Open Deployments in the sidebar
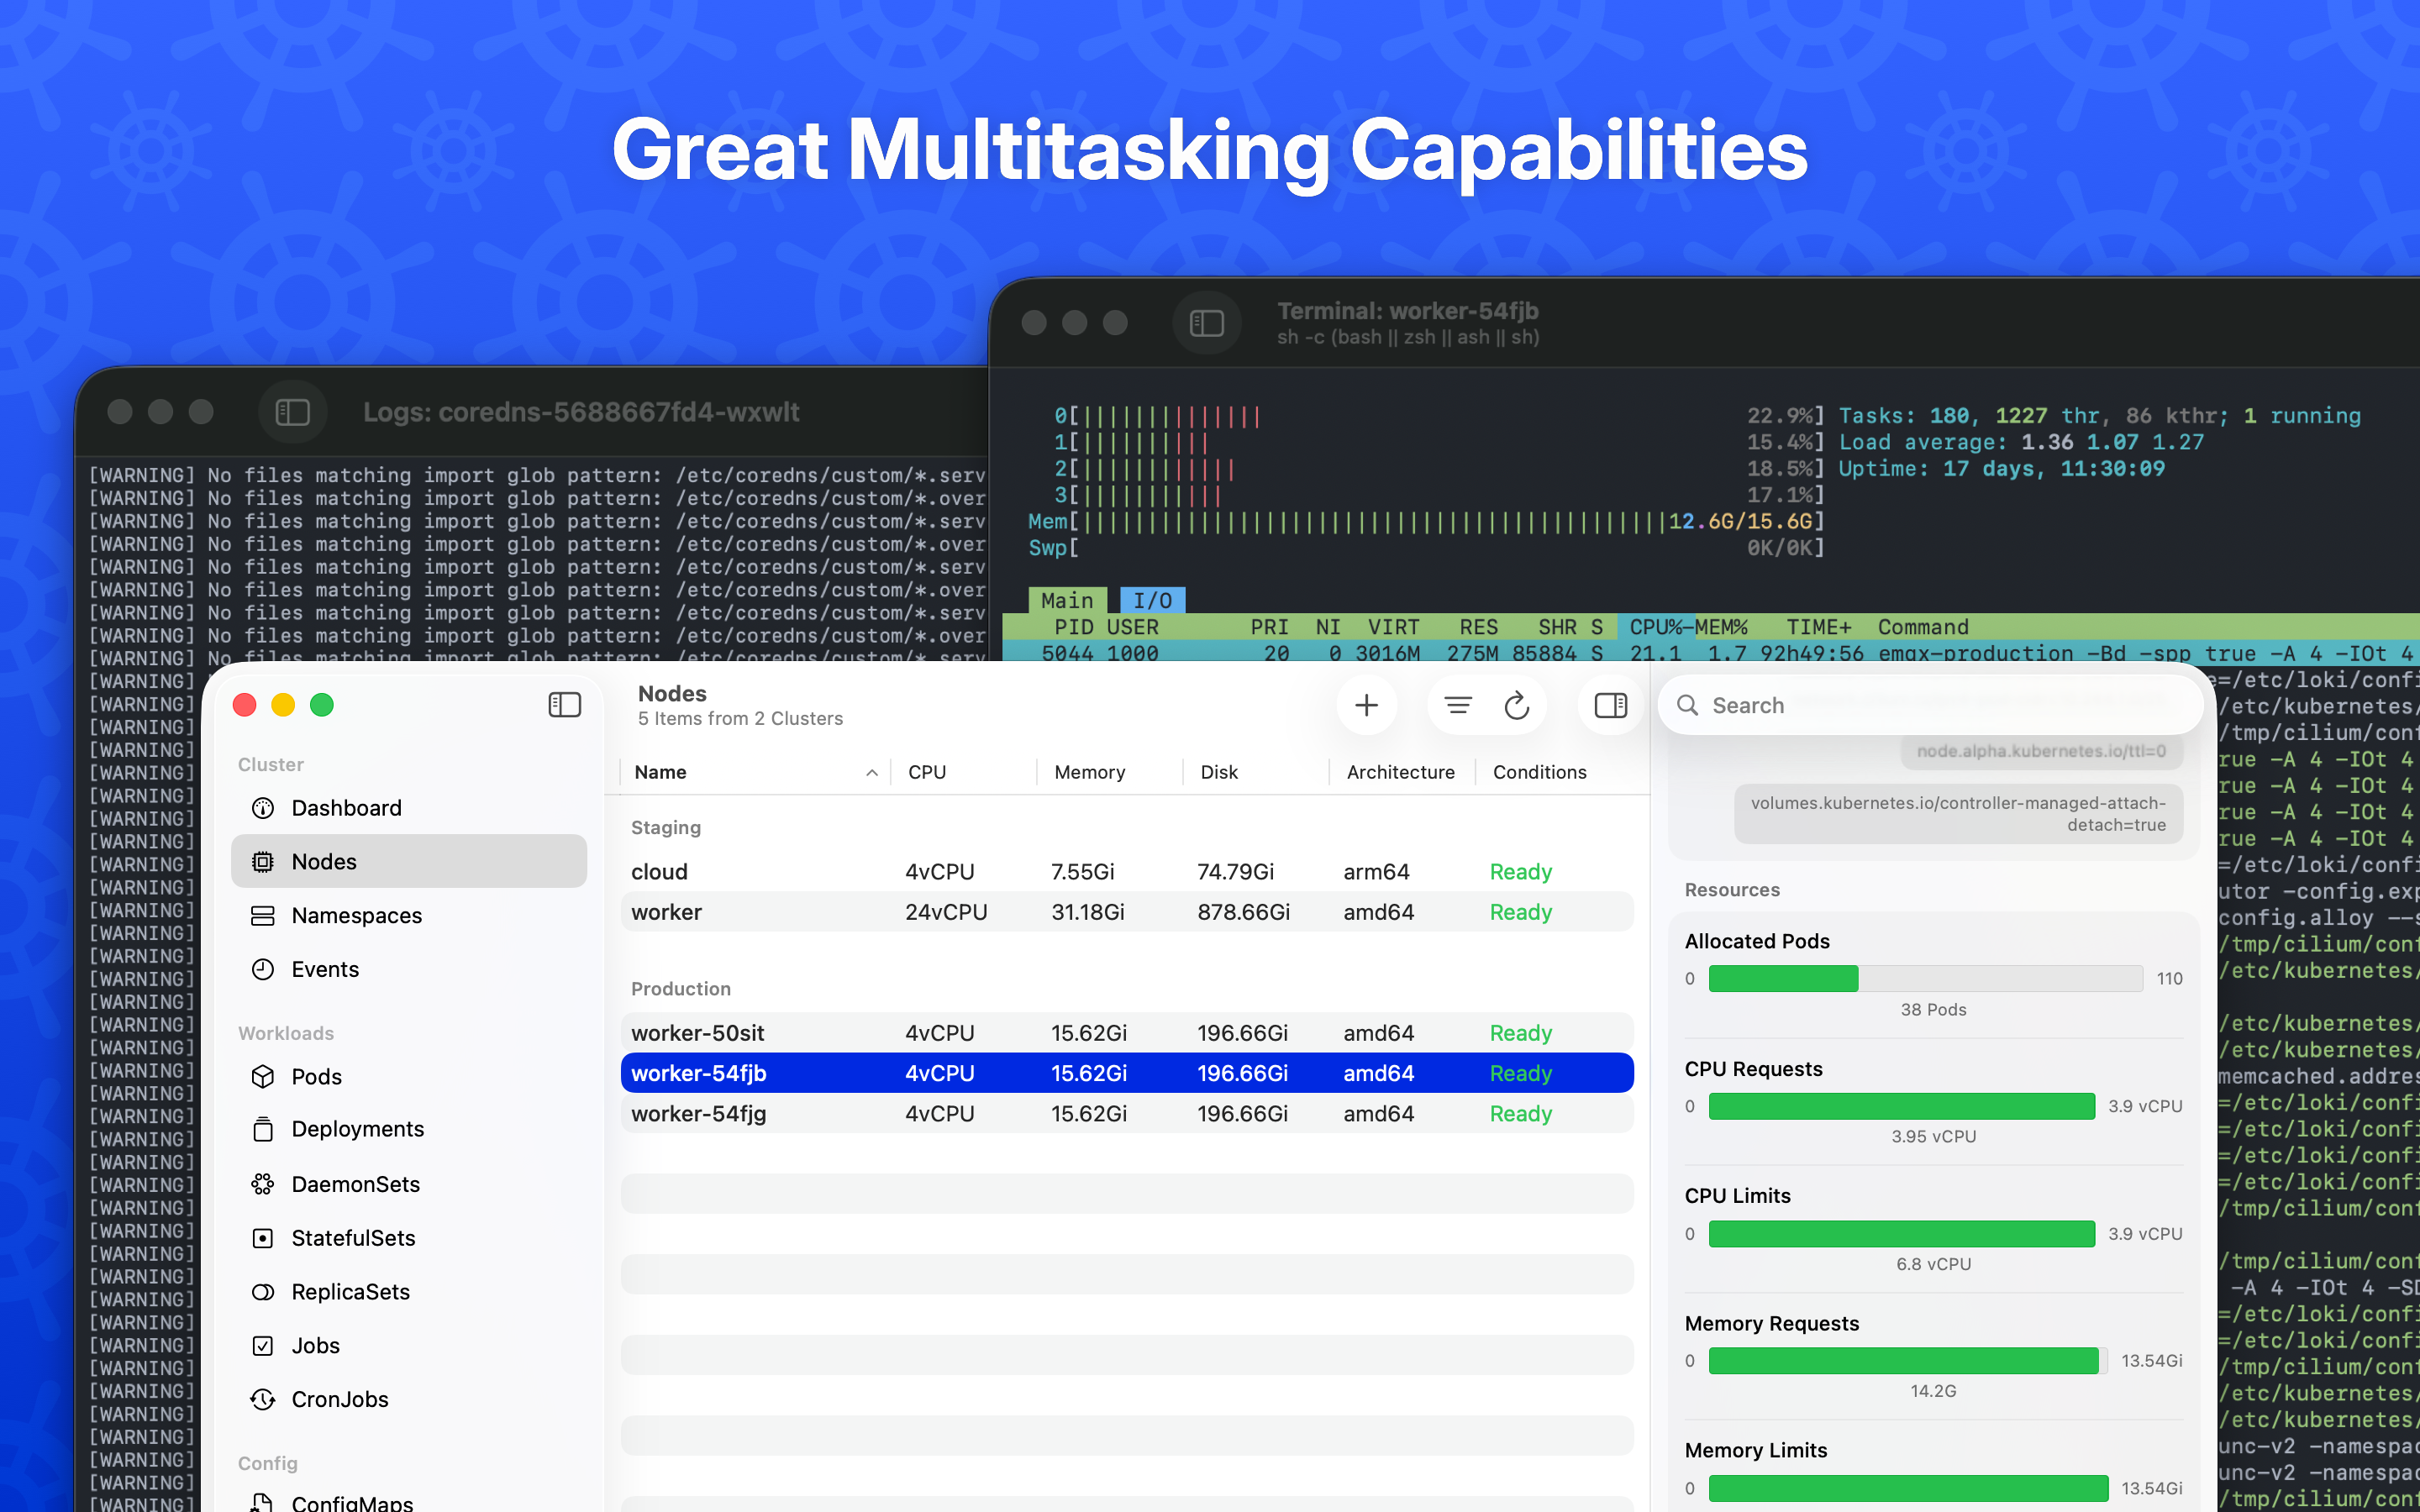This screenshot has height=1512, width=2420. (408, 1129)
